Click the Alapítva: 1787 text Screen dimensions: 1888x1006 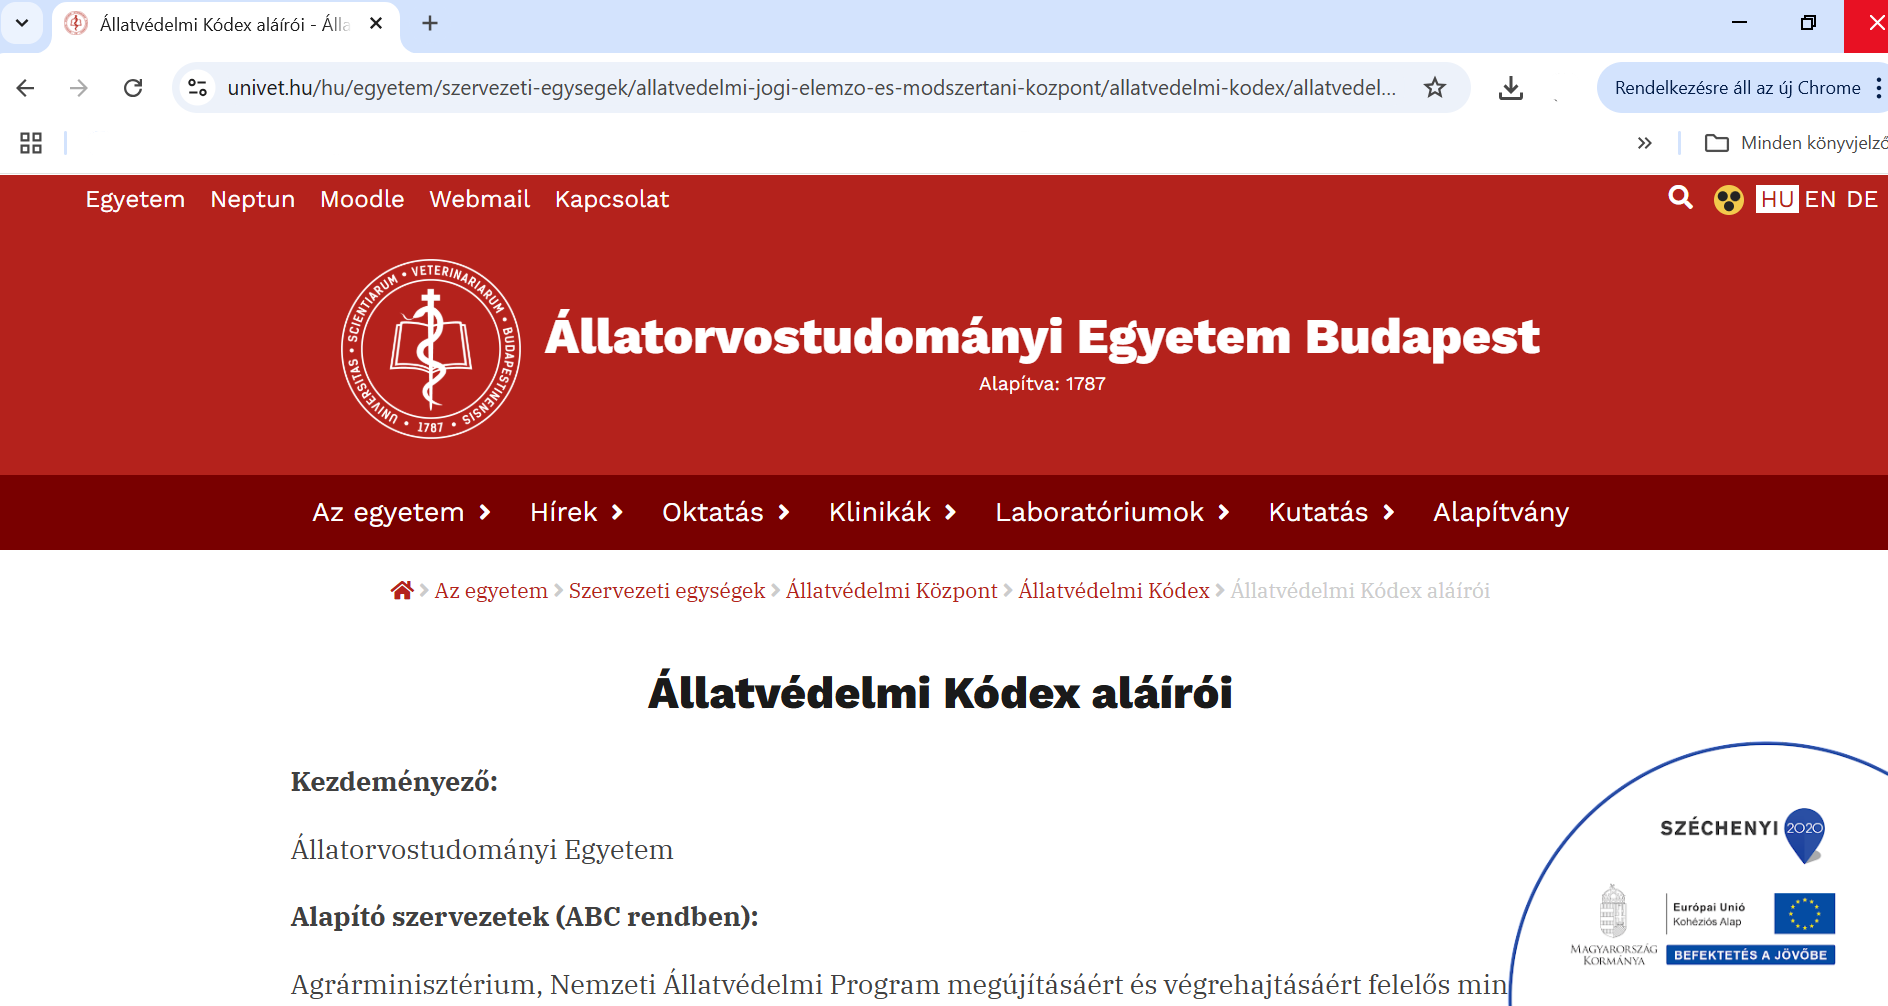click(x=1042, y=384)
